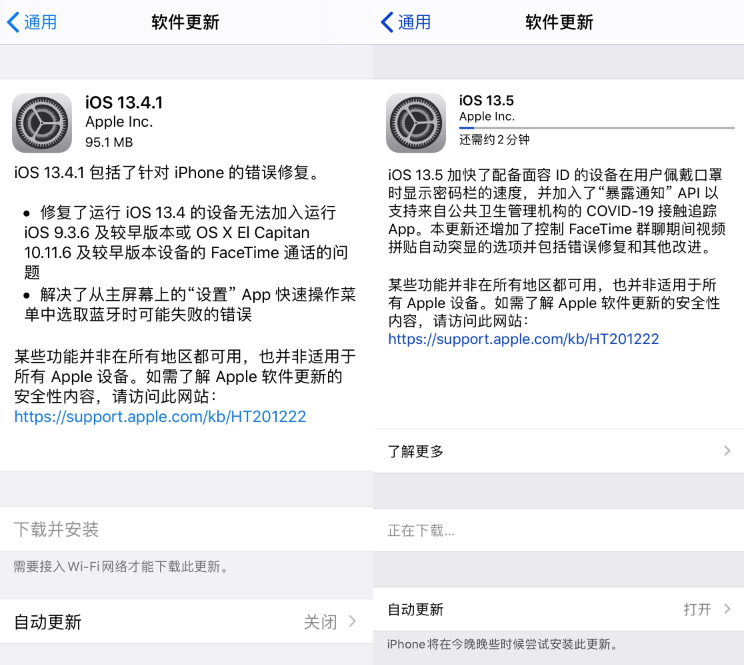The image size is (744, 665).
Task: Tap the chevron on the 了解更多 row
Action: pos(727,451)
